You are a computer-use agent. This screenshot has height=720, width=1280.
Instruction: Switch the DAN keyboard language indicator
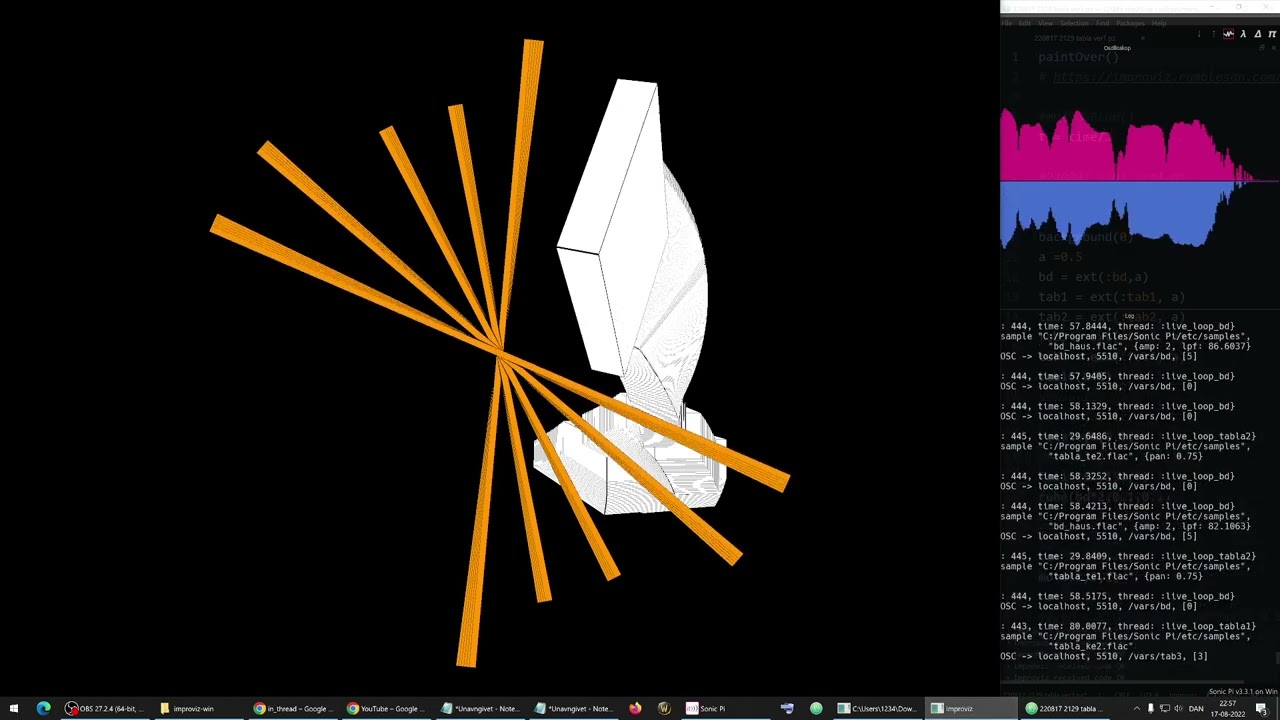point(1196,709)
